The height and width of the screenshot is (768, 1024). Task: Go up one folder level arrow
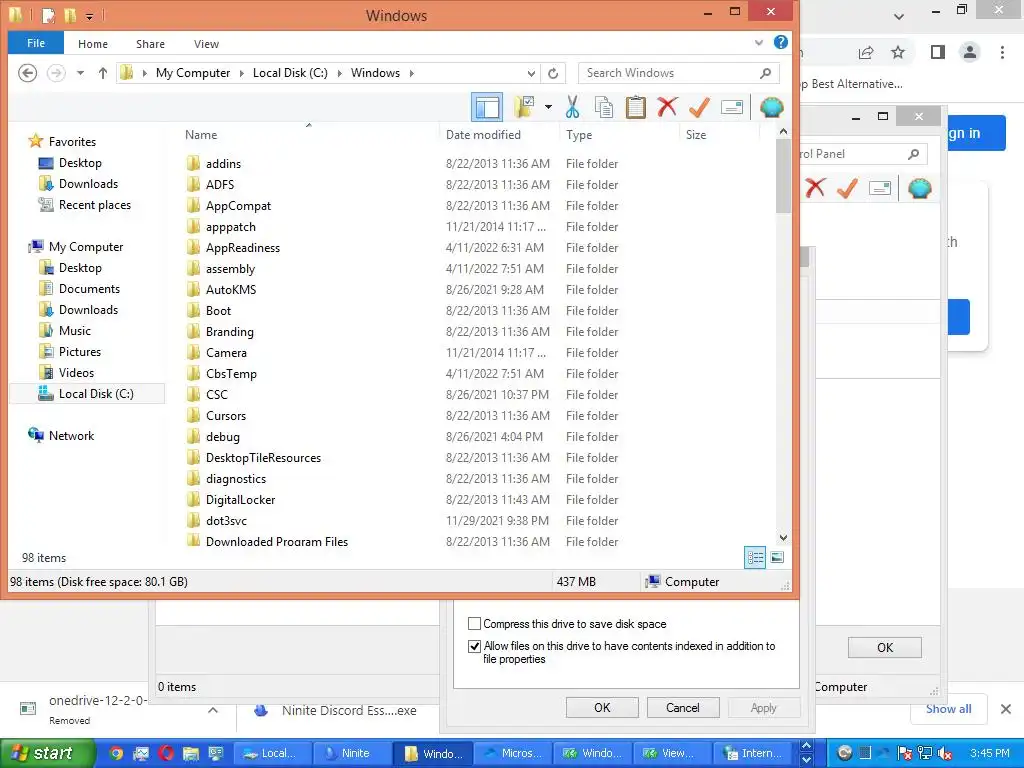[x=103, y=73]
